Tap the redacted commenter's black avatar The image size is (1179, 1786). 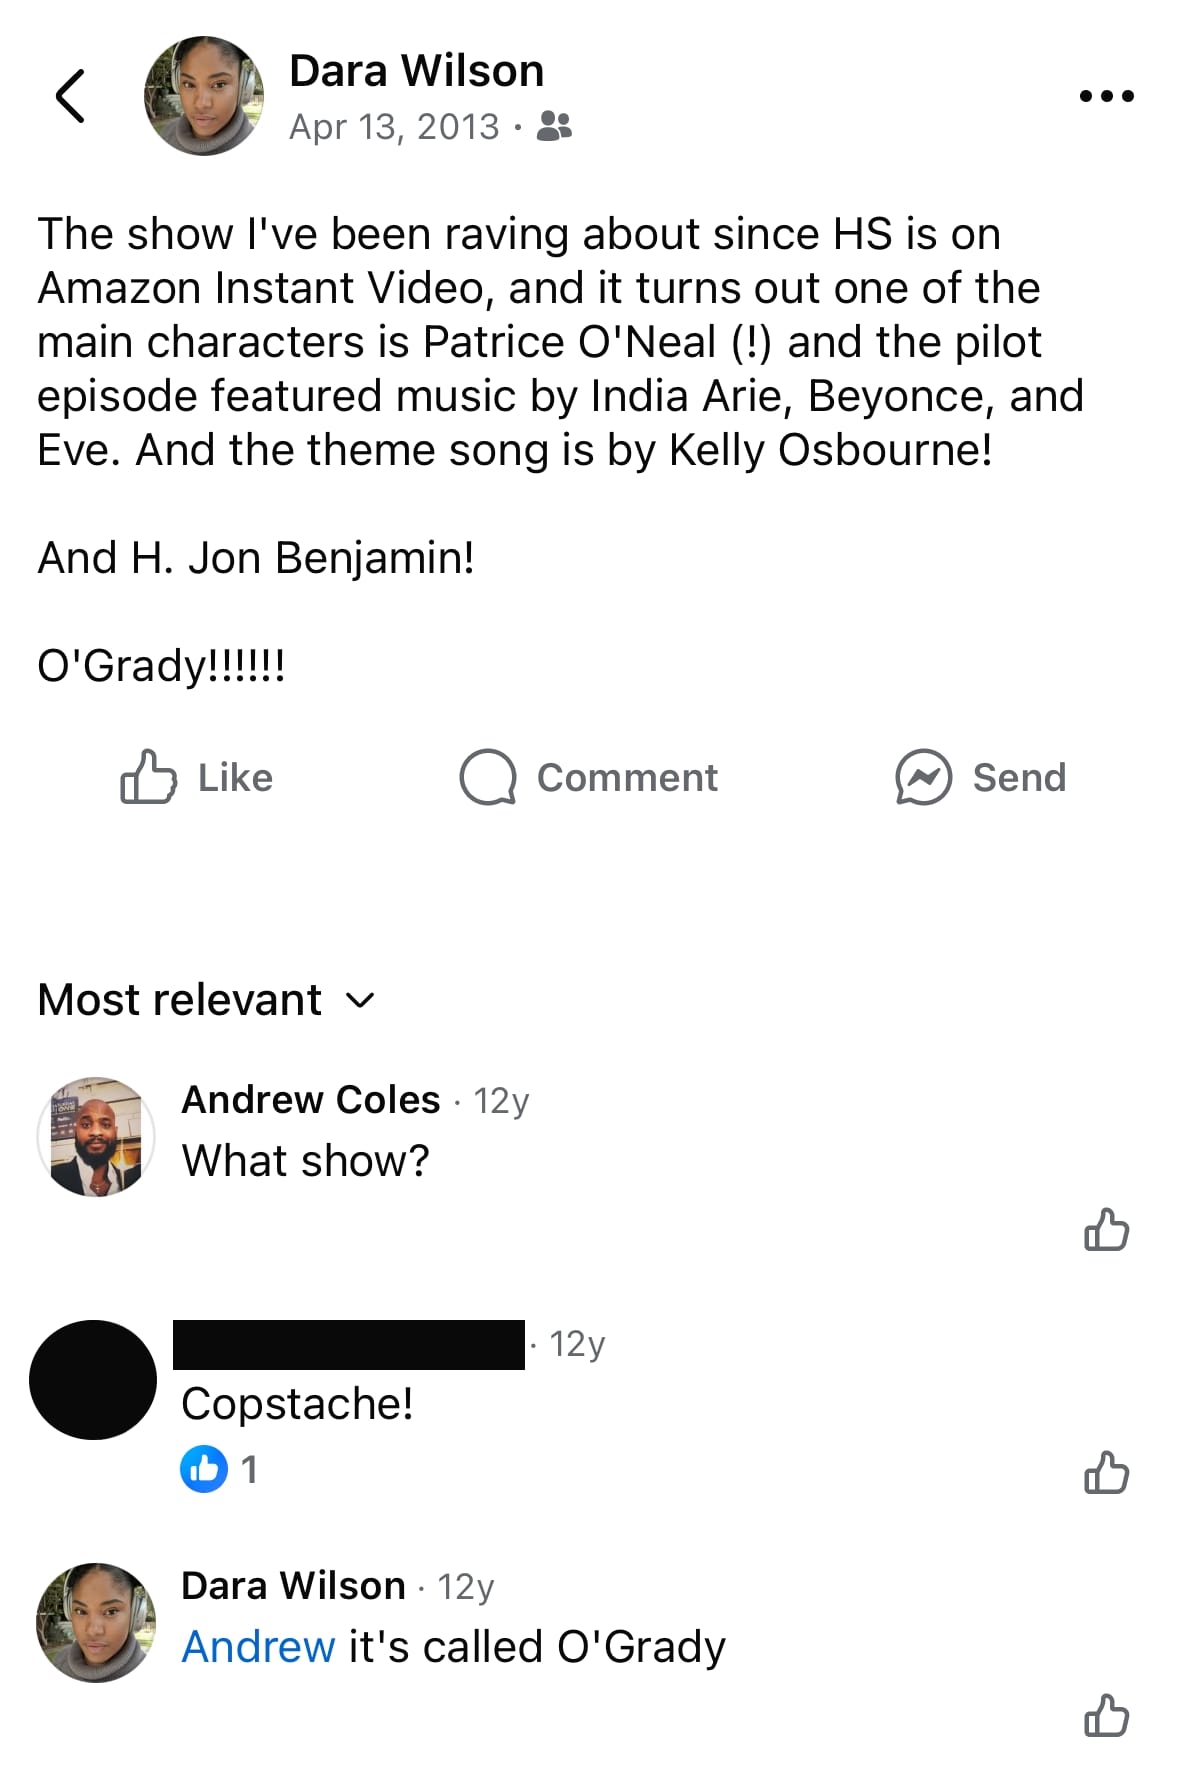(x=93, y=1380)
